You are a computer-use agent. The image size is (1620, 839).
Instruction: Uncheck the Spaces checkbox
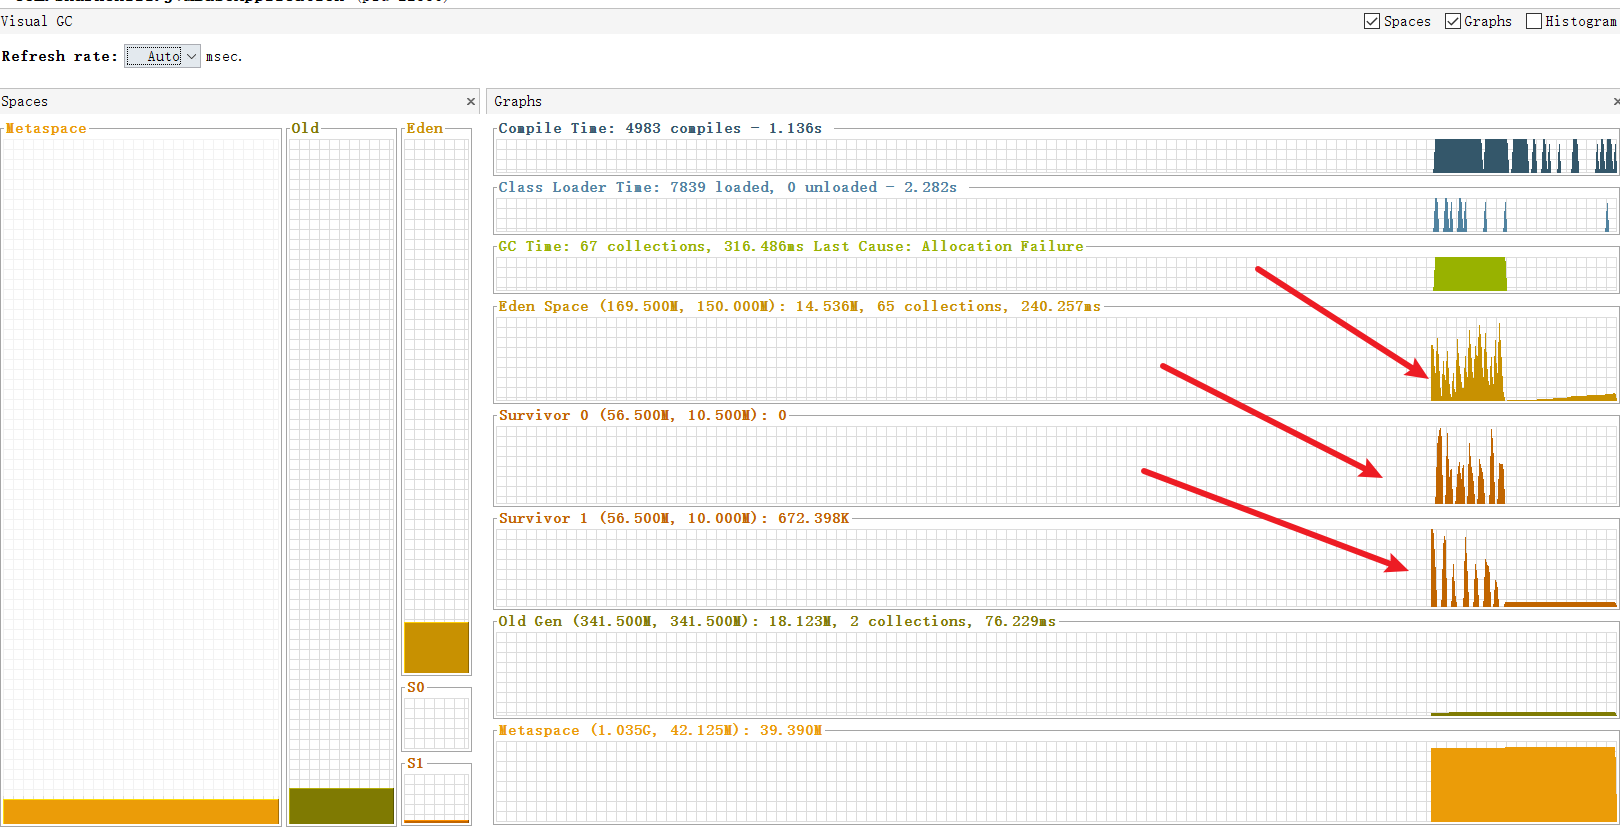point(1372,21)
